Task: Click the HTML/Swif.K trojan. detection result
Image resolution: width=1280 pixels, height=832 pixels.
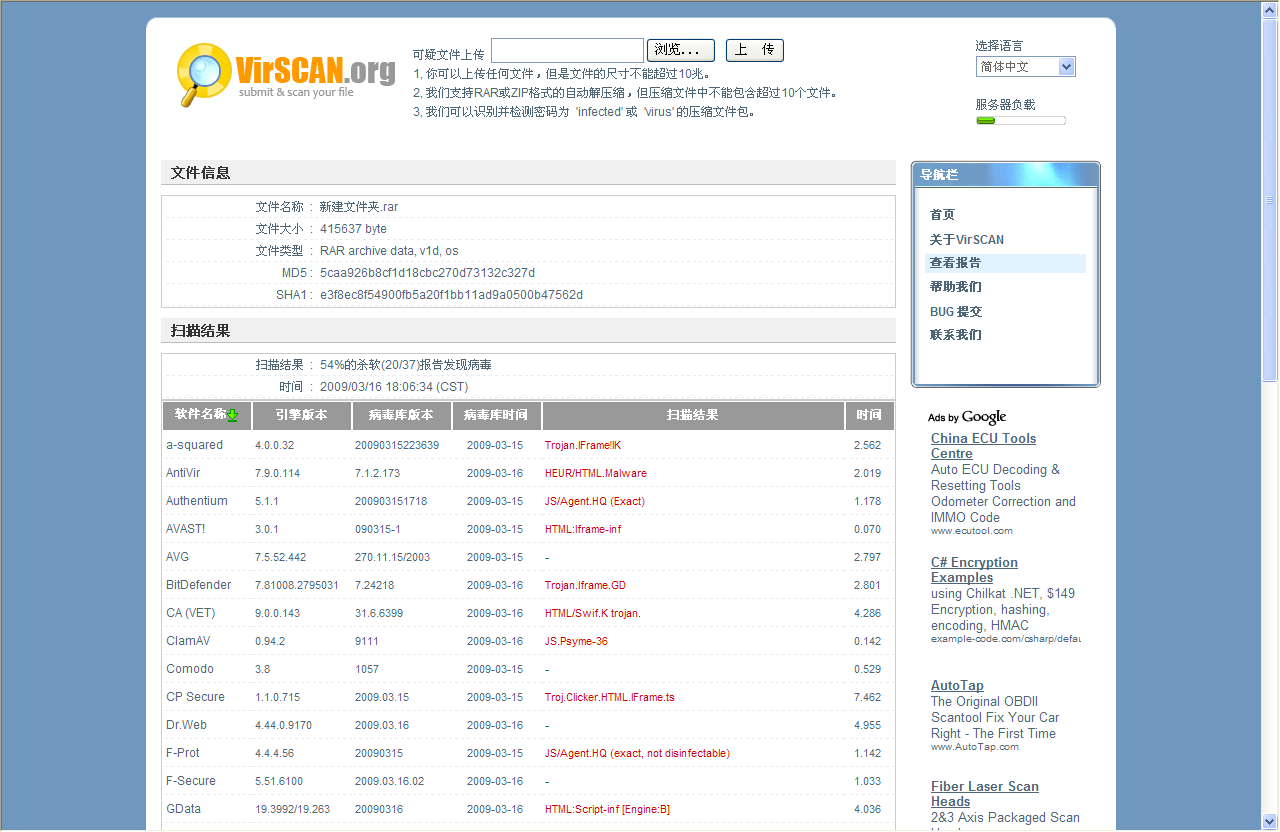Action: [x=593, y=613]
